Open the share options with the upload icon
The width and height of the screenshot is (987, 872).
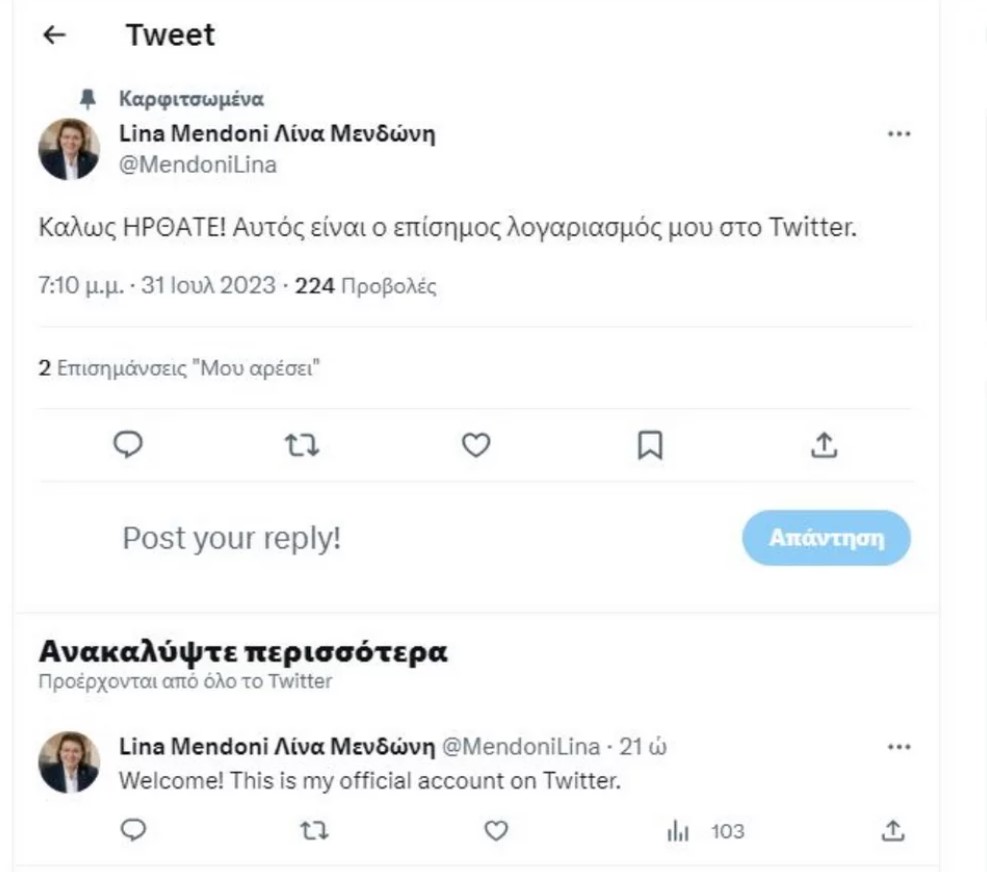(824, 445)
